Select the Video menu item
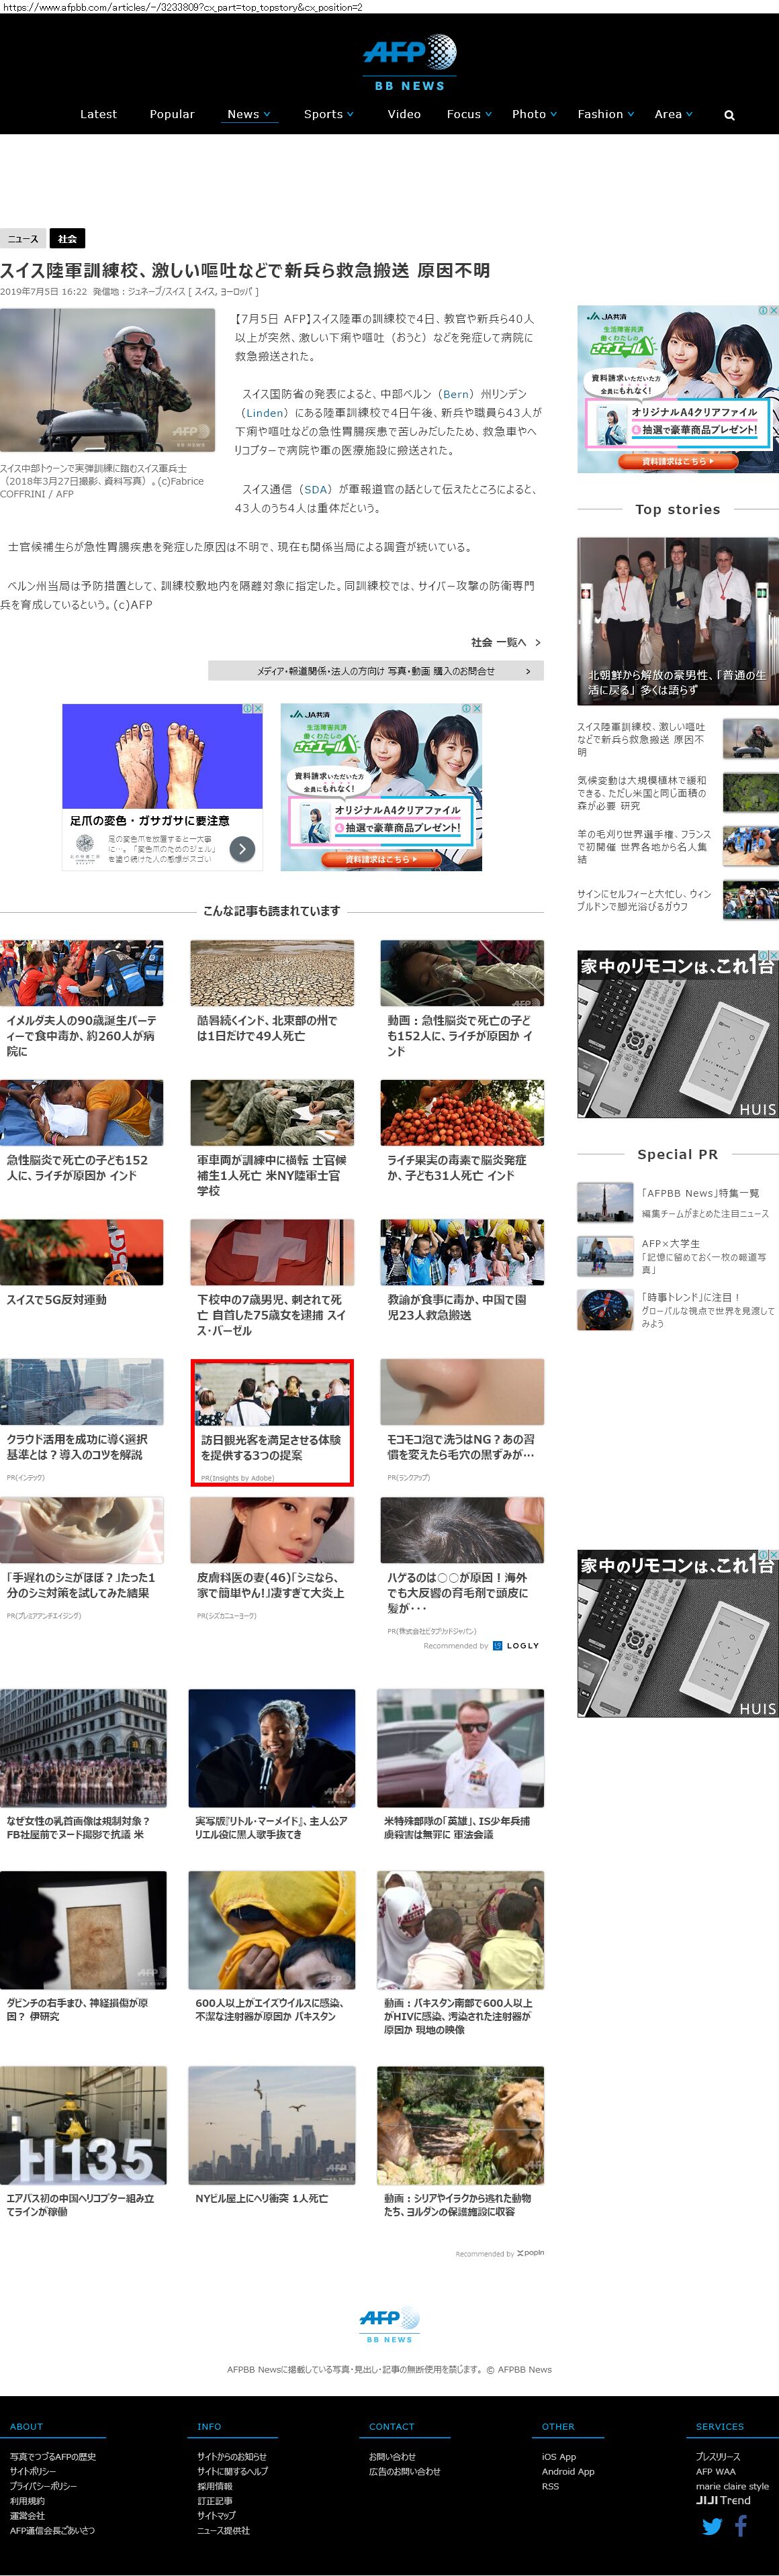 (404, 115)
